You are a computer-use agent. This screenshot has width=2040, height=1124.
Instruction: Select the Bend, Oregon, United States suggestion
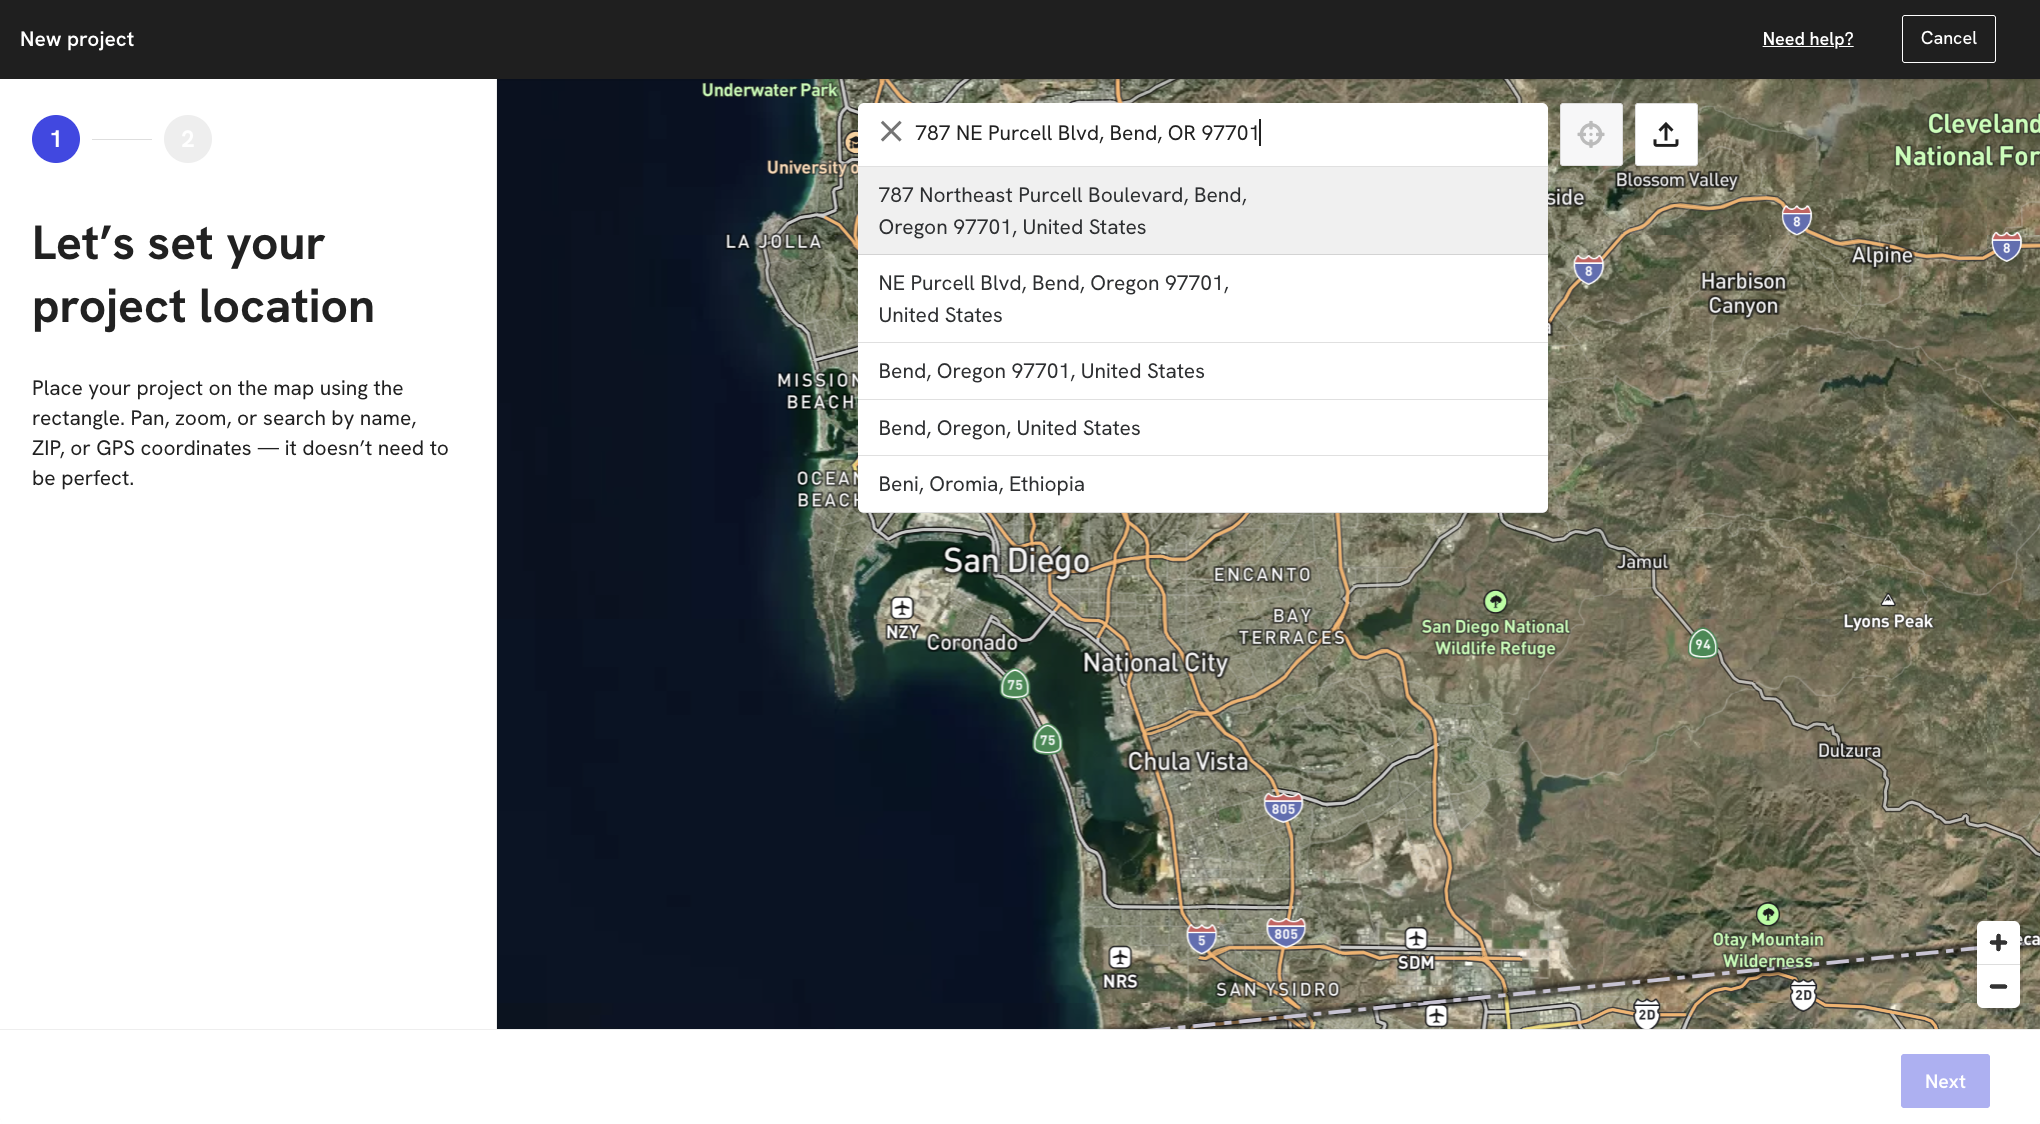(x=1009, y=427)
